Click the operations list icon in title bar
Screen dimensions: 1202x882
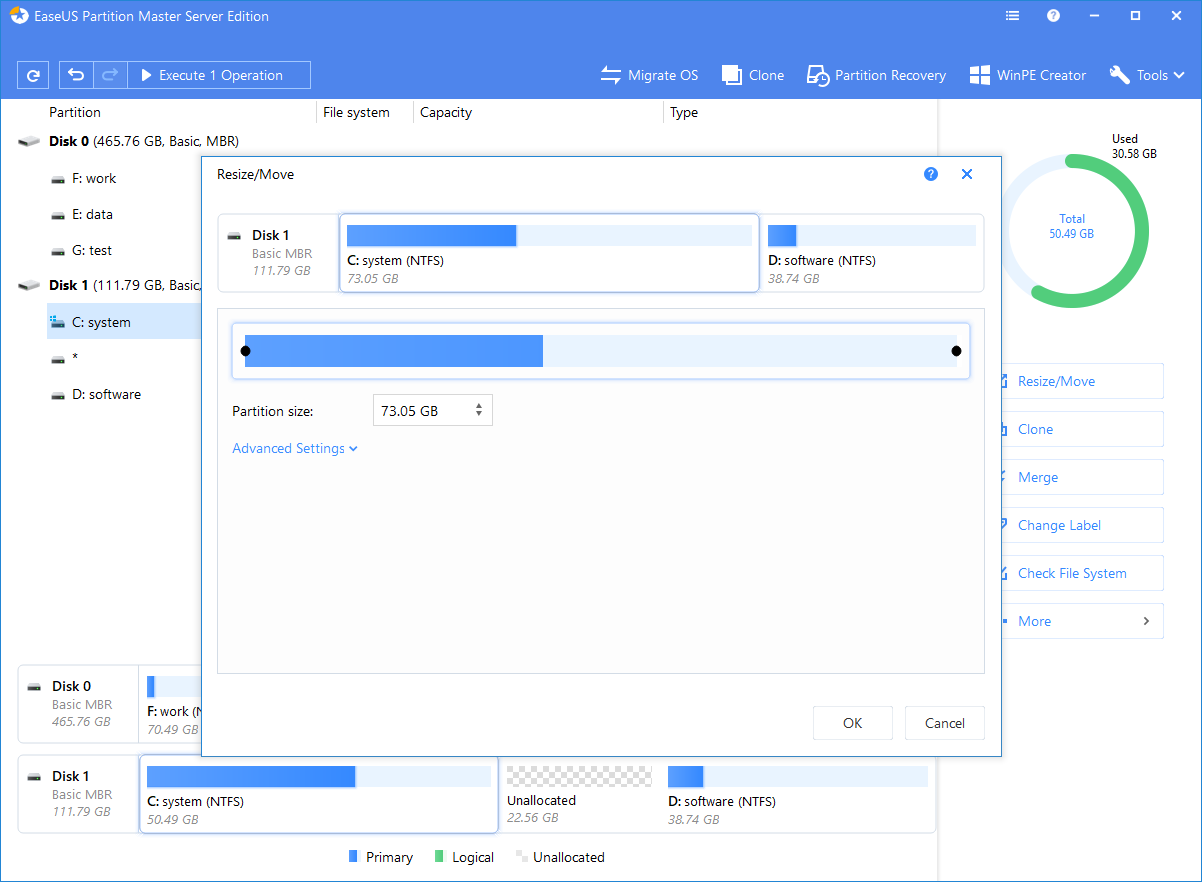tap(1012, 15)
